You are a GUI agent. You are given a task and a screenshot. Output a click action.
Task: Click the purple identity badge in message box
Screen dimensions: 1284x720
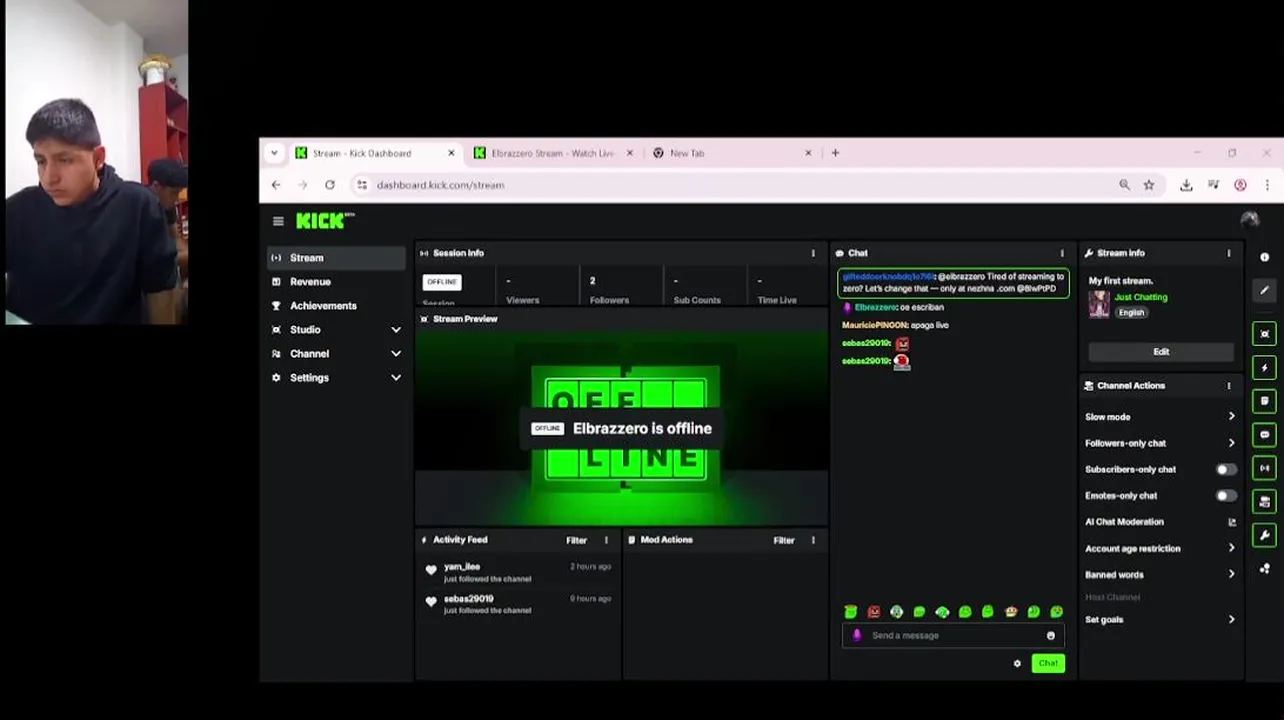857,635
